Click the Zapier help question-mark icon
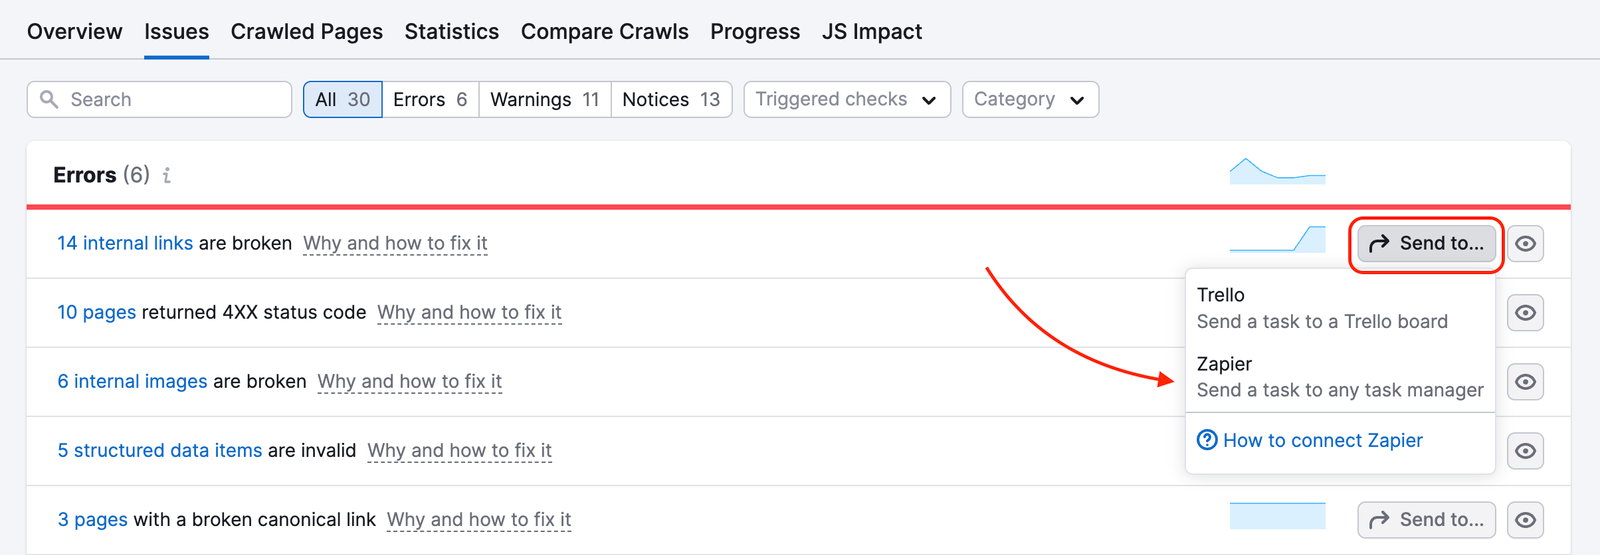The width and height of the screenshot is (1600, 555). pyautogui.click(x=1207, y=440)
